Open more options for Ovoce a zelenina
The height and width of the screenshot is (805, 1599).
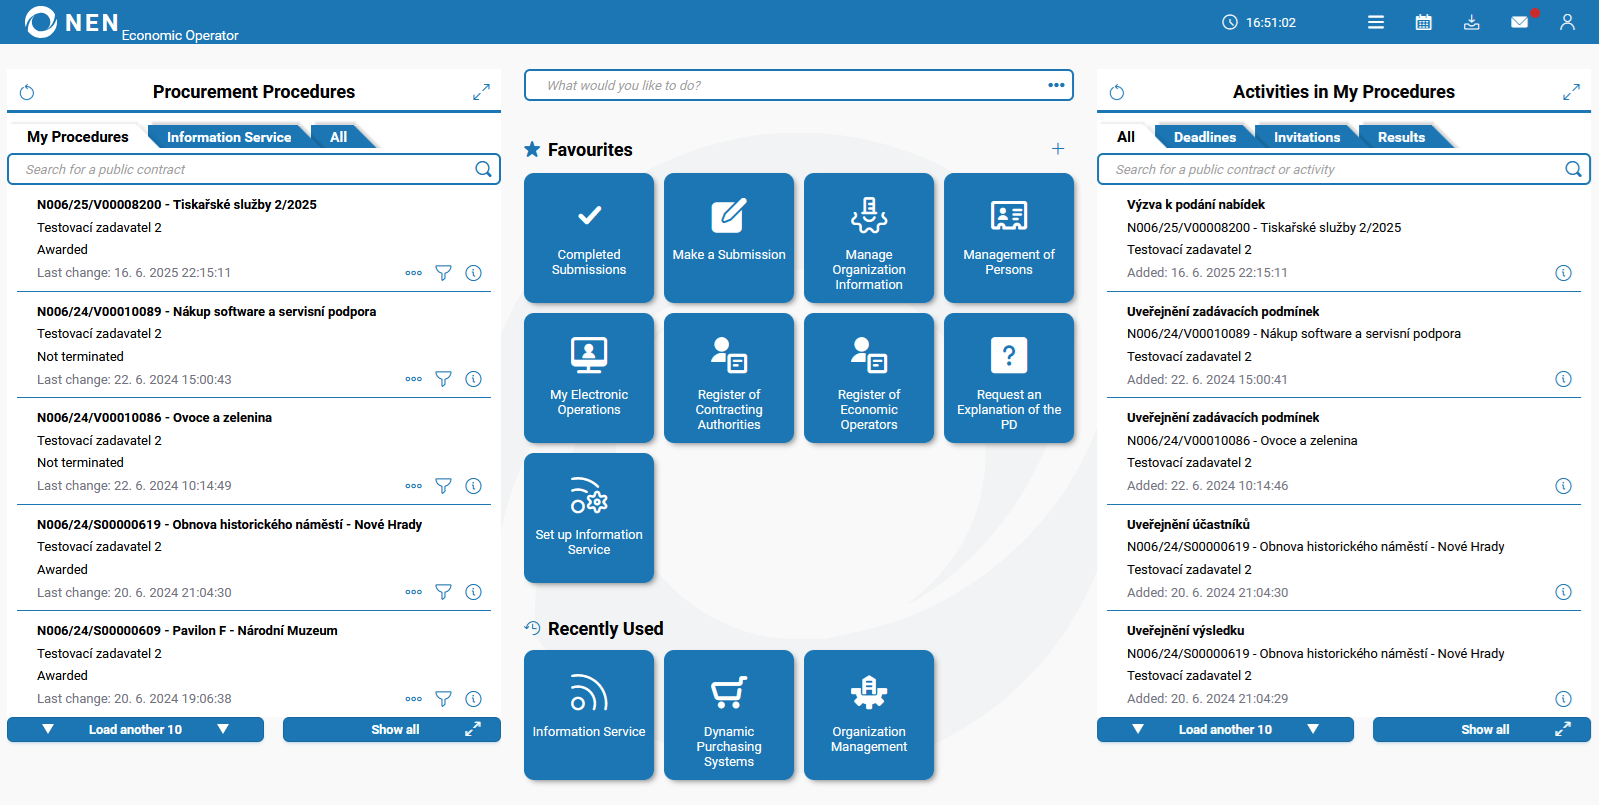pyautogui.click(x=413, y=486)
